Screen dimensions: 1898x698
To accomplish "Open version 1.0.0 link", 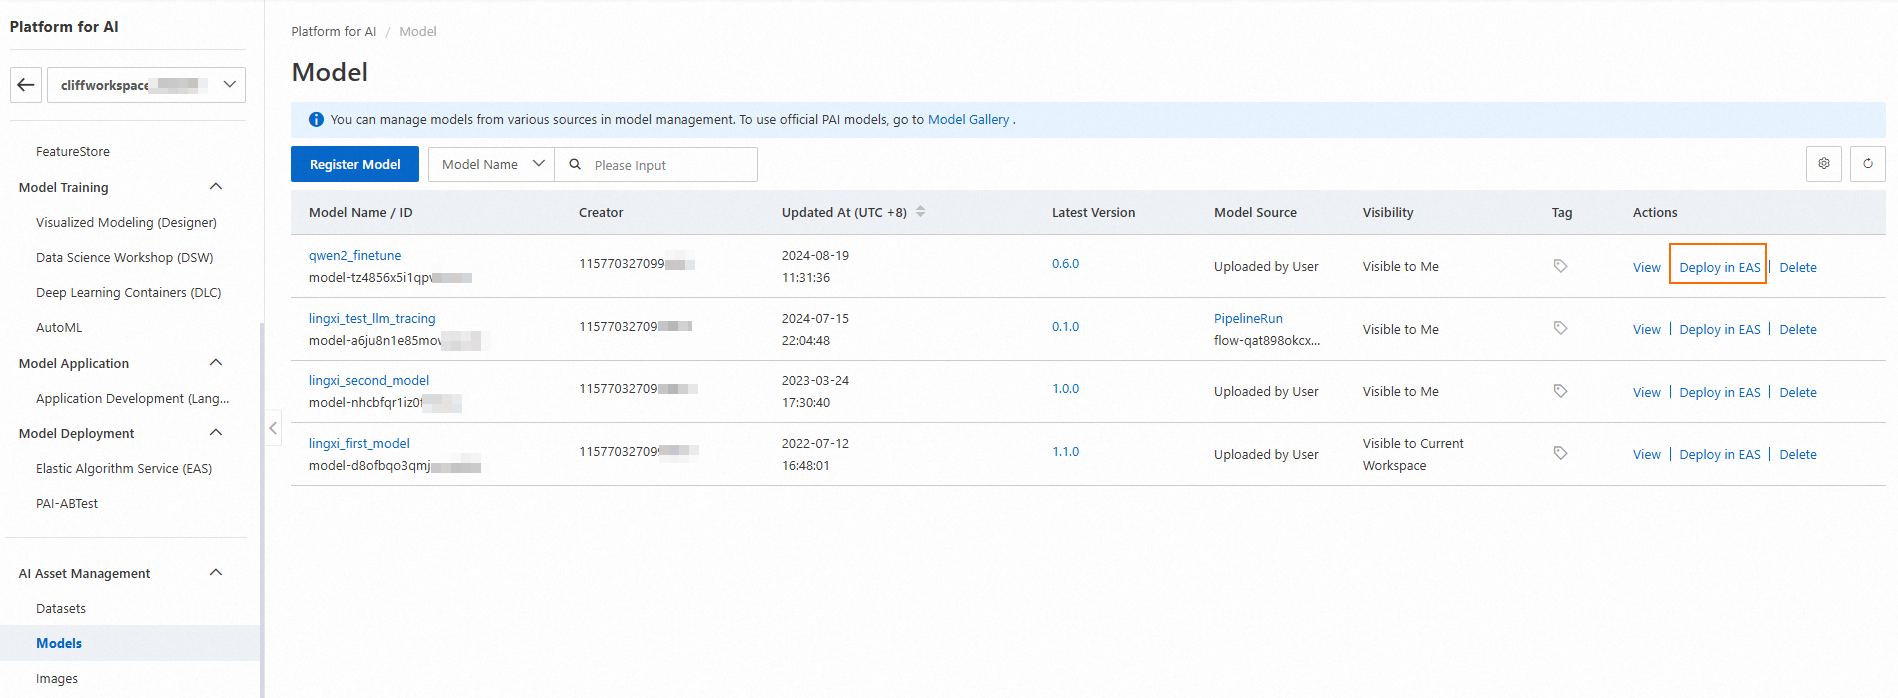I will coord(1065,388).
